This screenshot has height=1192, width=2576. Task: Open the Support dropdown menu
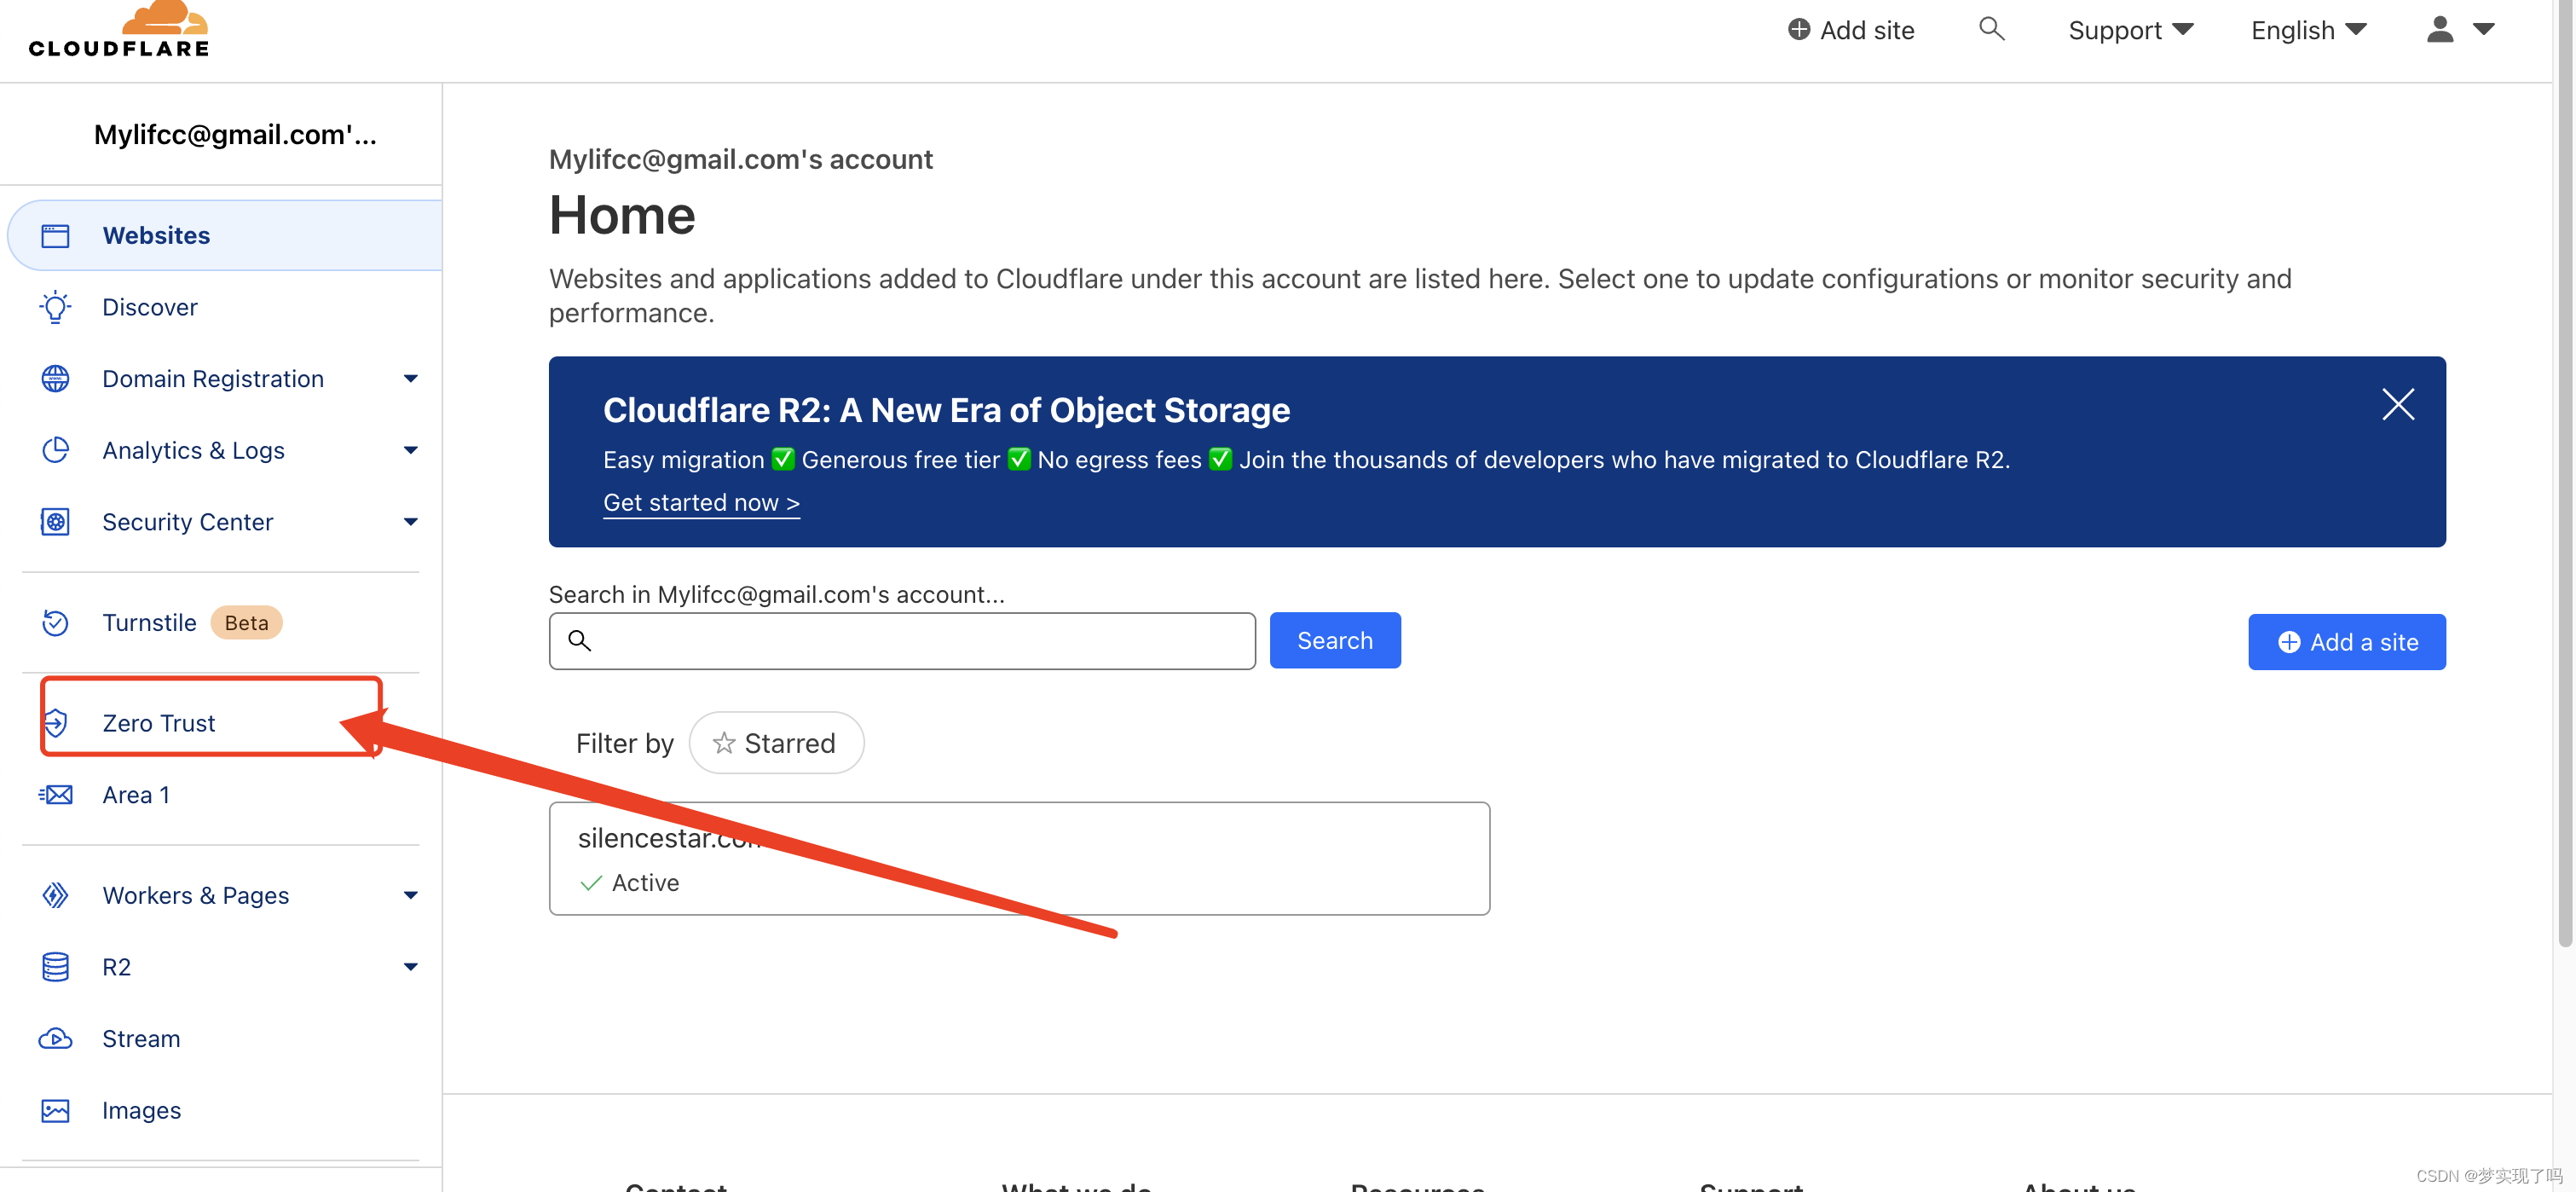[2129, 28]
